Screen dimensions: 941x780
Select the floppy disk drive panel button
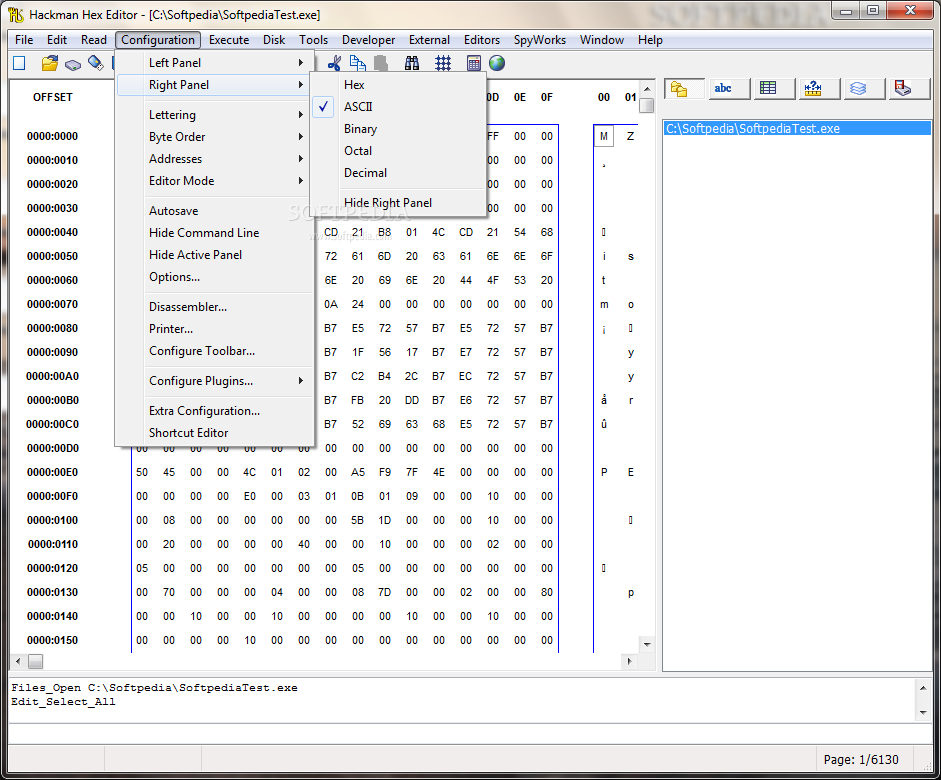click(x=909, y=89)
